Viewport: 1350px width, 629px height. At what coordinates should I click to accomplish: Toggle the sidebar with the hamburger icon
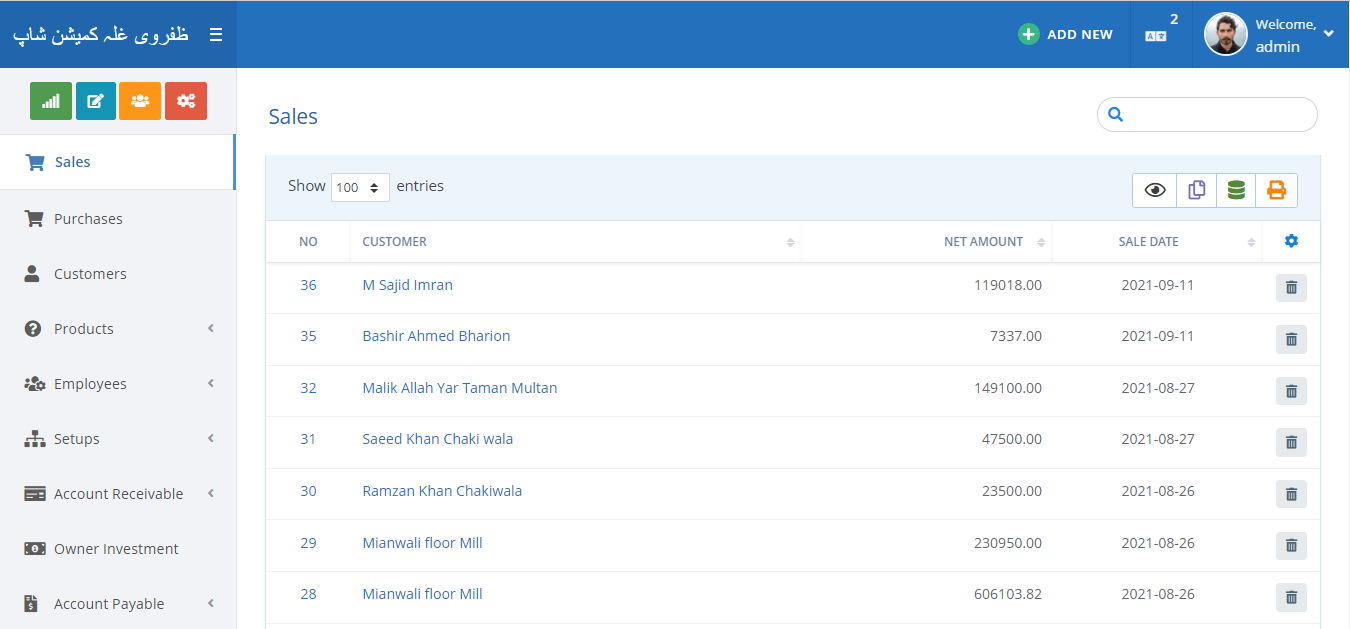(216, 35)
